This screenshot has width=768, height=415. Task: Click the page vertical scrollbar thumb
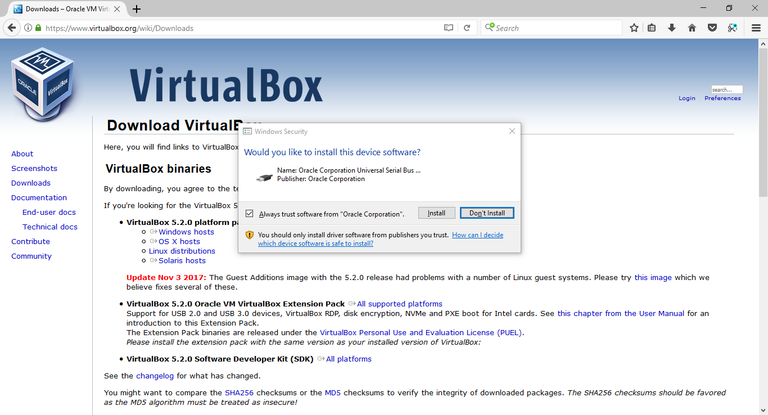click(x=763, y=122)
